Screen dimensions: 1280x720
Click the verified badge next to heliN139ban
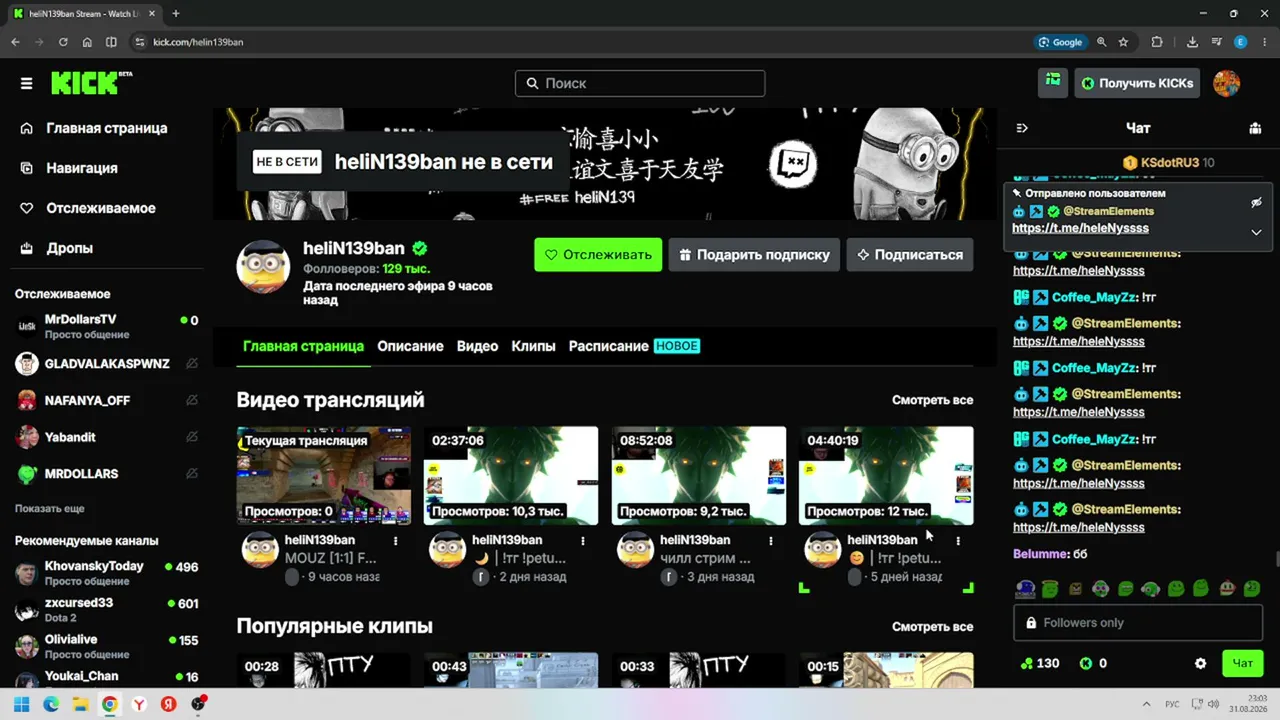tap(420, 248)
